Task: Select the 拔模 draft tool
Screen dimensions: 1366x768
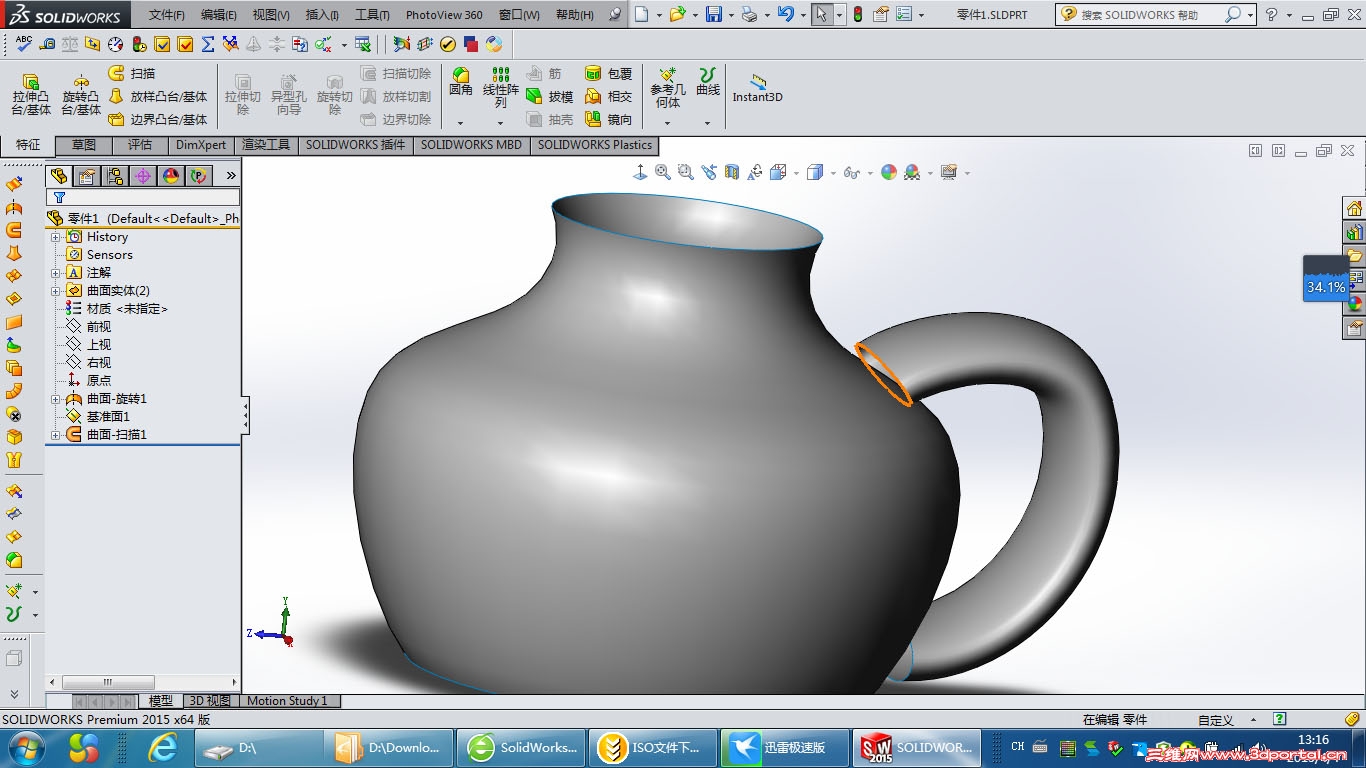Action: pyautogui.click(x=550, y=96)
